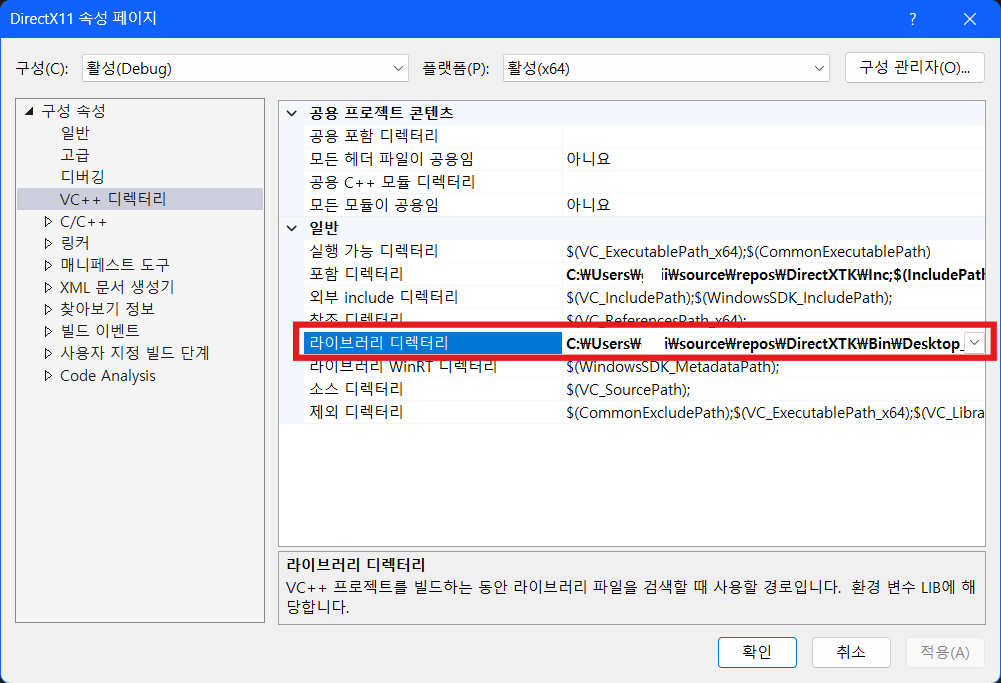Click the $(WindowsSDK_MetadataPath) value
This screenshot has height=683, width=1001.
point(672,366)
